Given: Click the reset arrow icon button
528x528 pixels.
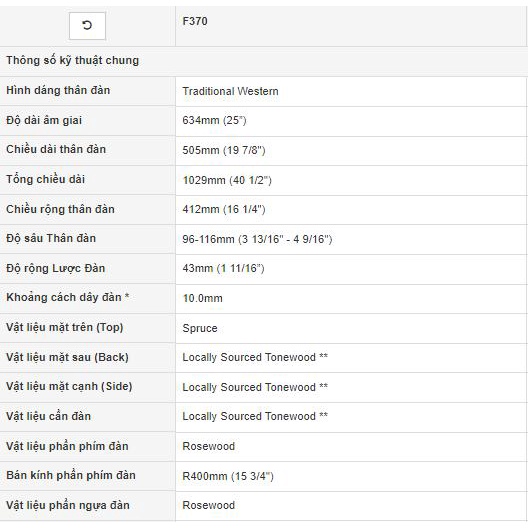Looking at the screenshot, I should (x=87, y=26).
